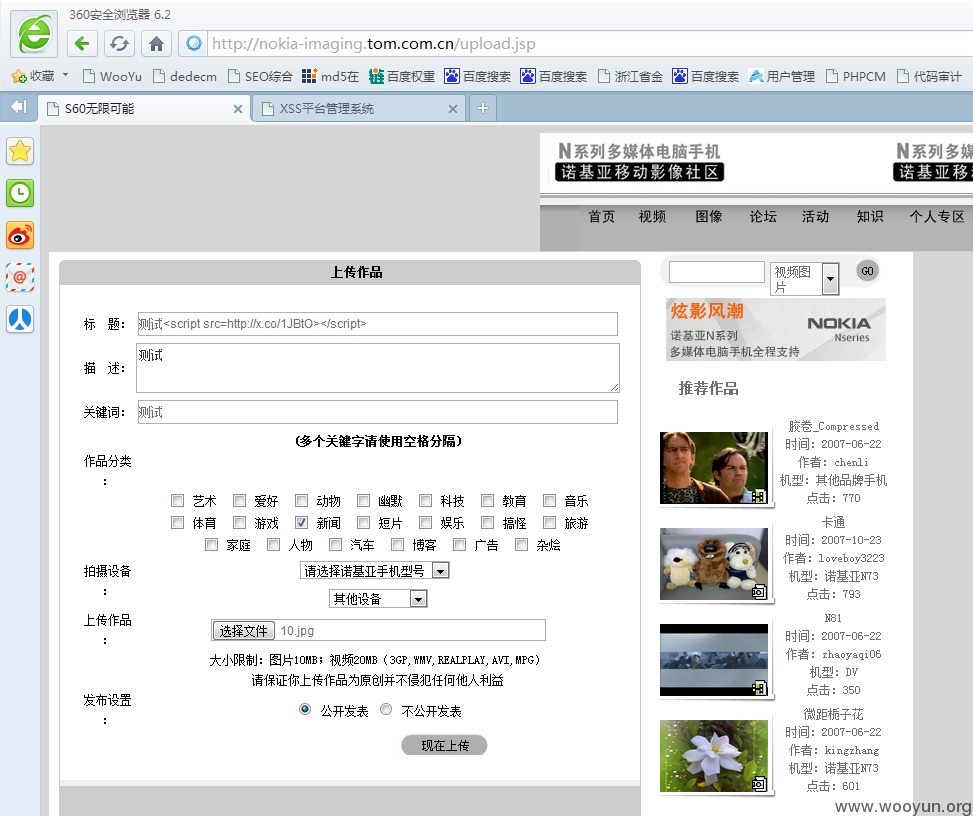Check the 科技 category checkbox
Viewport: 973px width, 816px height.
[426, 500]
